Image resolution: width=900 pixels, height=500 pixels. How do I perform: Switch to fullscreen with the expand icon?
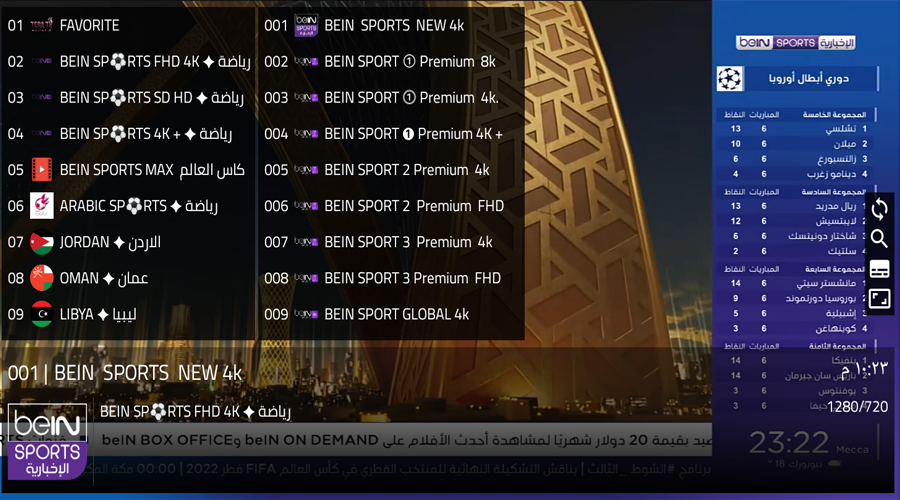click(879, 299)
